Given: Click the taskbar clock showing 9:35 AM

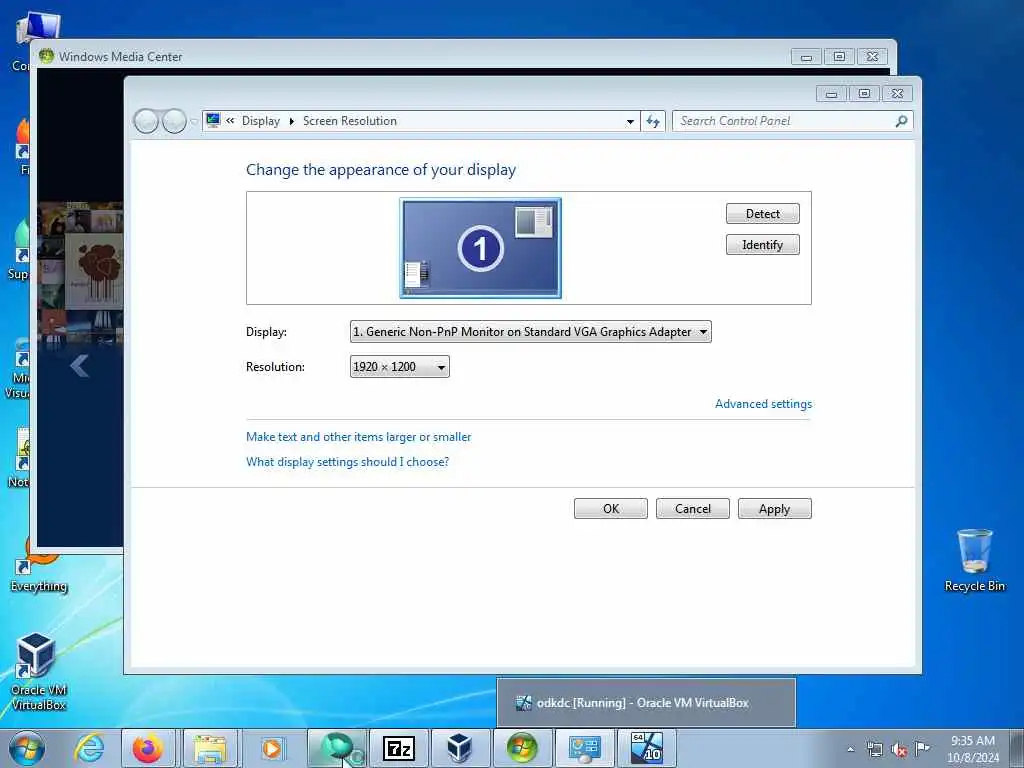Looking at the screenshot, I should coord(972,748).
